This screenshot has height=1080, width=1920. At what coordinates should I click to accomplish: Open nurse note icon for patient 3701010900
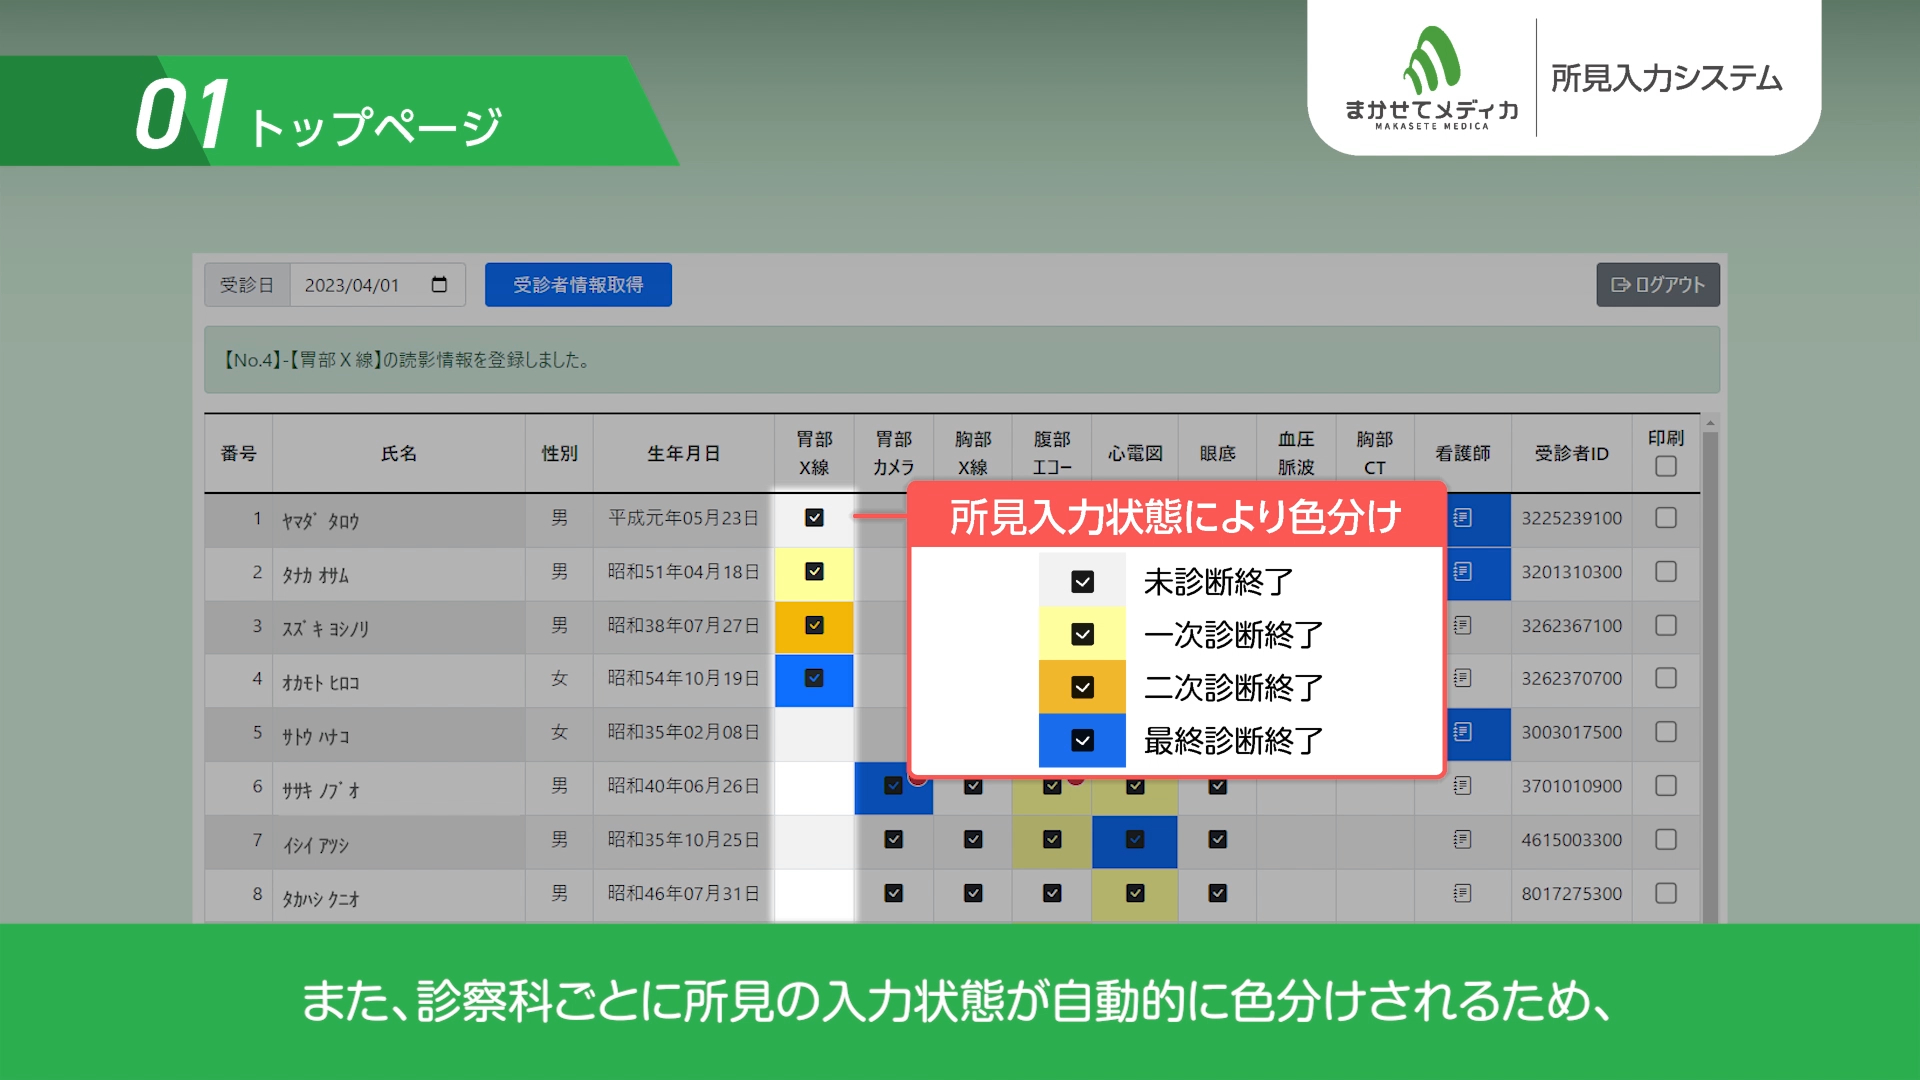[x=1462, y=786]
